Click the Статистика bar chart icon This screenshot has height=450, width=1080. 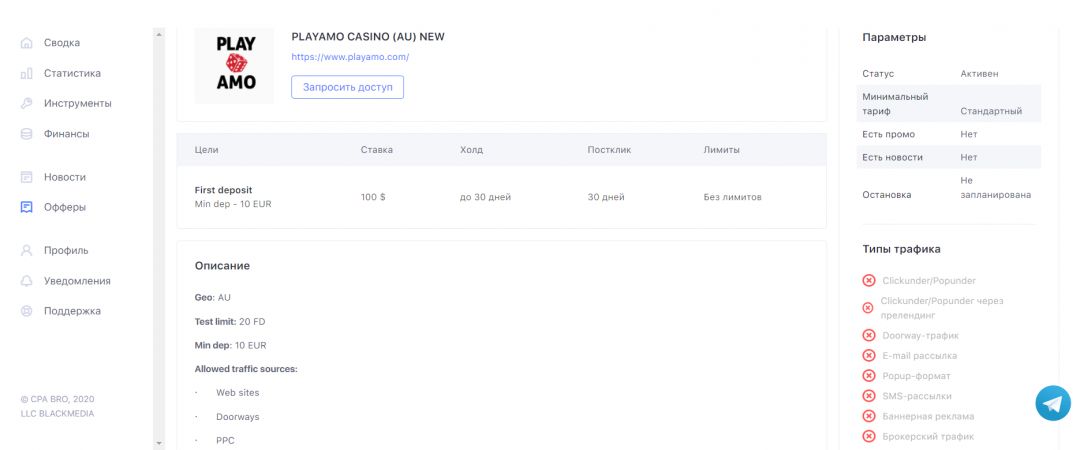pyautogui.click(x=27, y=74)
